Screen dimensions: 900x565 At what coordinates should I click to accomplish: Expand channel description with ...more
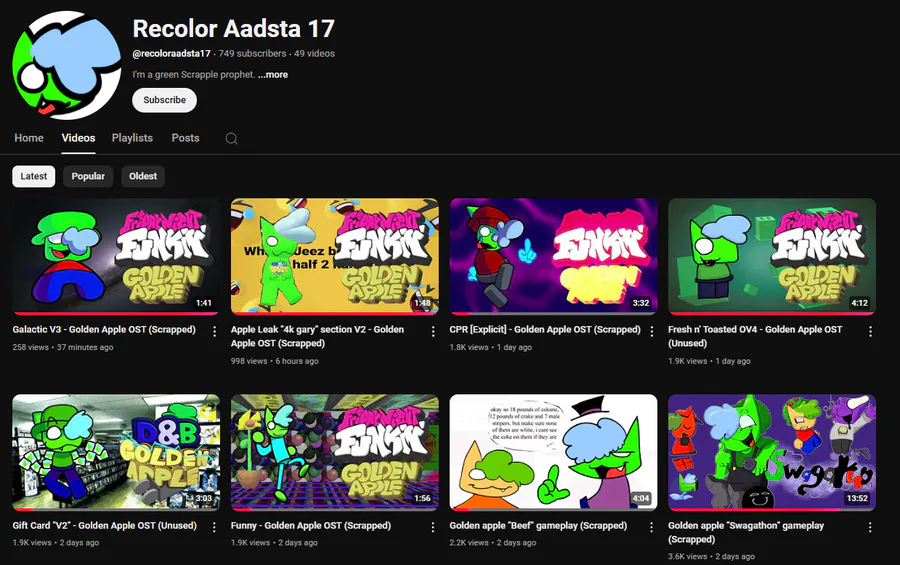point(273,75)
